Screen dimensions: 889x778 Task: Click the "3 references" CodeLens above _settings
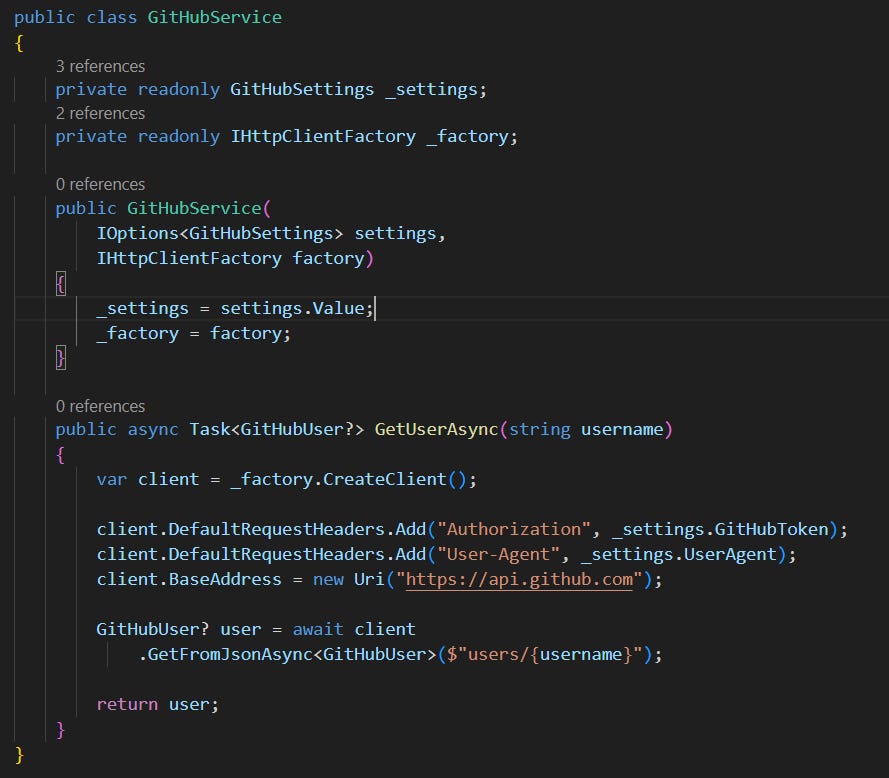tap(99, 66)
